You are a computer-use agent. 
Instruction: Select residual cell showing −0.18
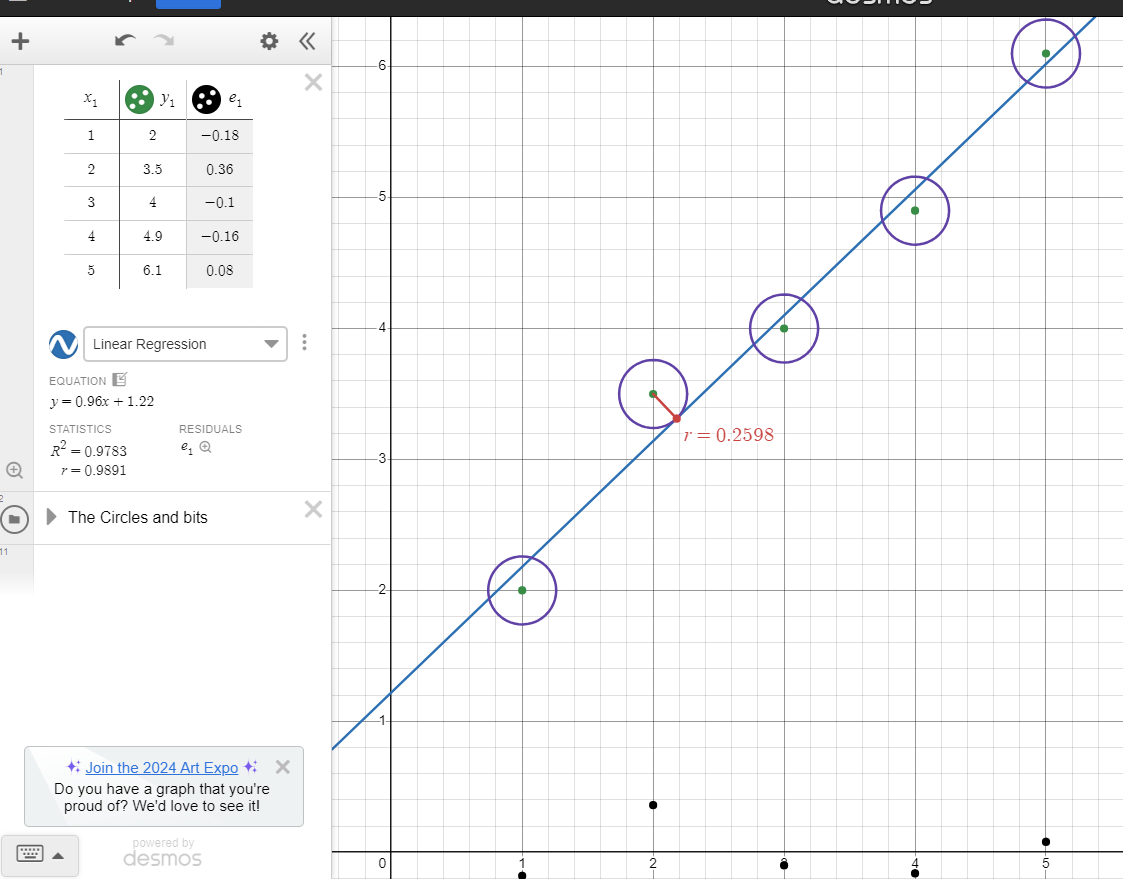220,135
